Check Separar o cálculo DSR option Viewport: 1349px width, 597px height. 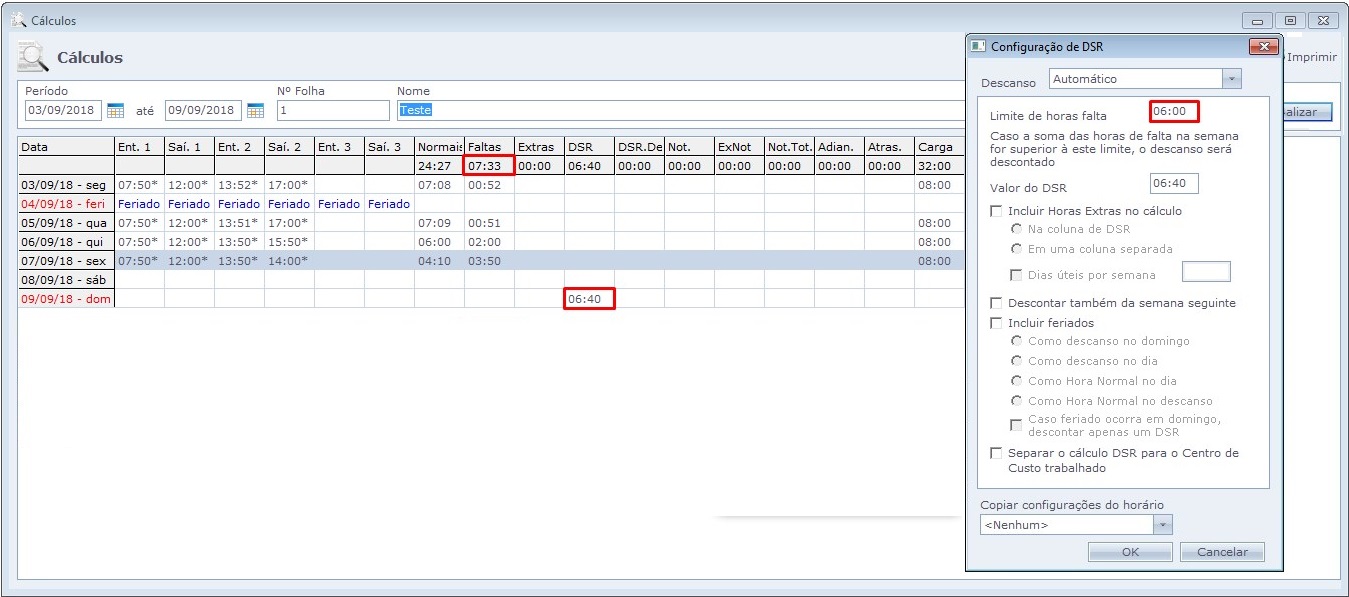tap(996, 453)
